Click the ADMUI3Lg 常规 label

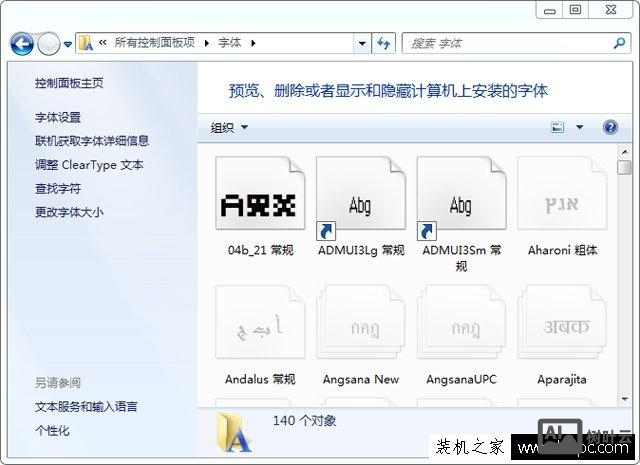click(361, 250)
